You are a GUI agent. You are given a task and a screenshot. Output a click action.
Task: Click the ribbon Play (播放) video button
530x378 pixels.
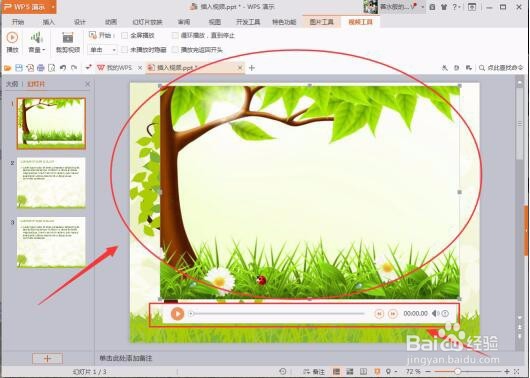[x=13, y=42]
